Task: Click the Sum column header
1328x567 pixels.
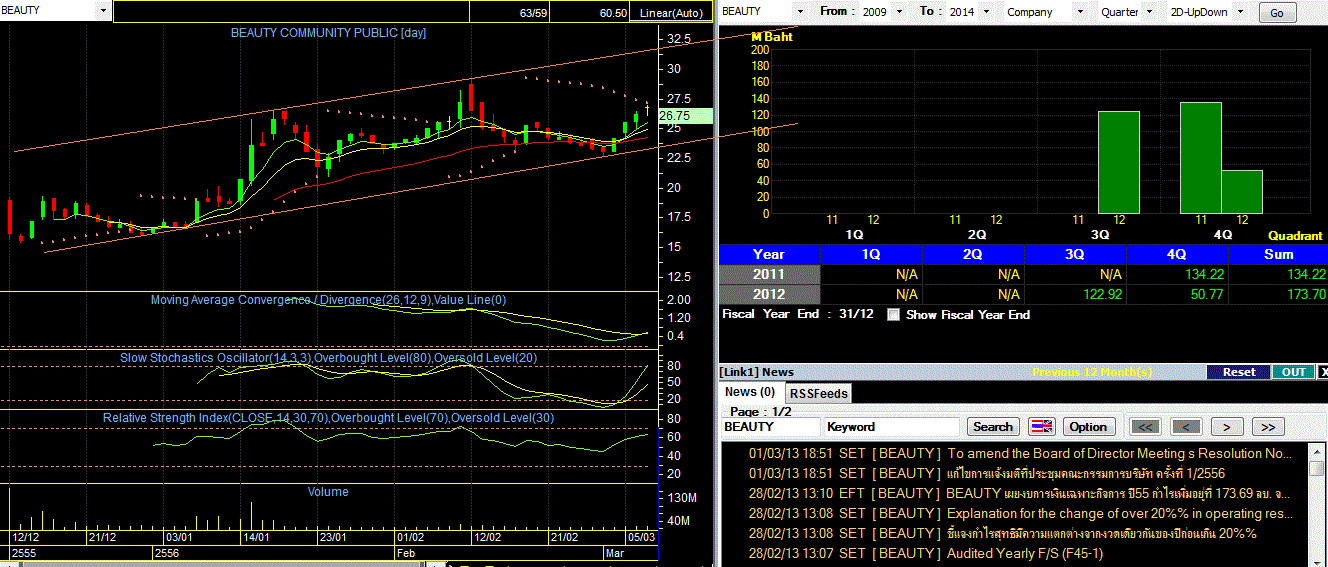Action: pyautogui.click(x=1278, y=254)
